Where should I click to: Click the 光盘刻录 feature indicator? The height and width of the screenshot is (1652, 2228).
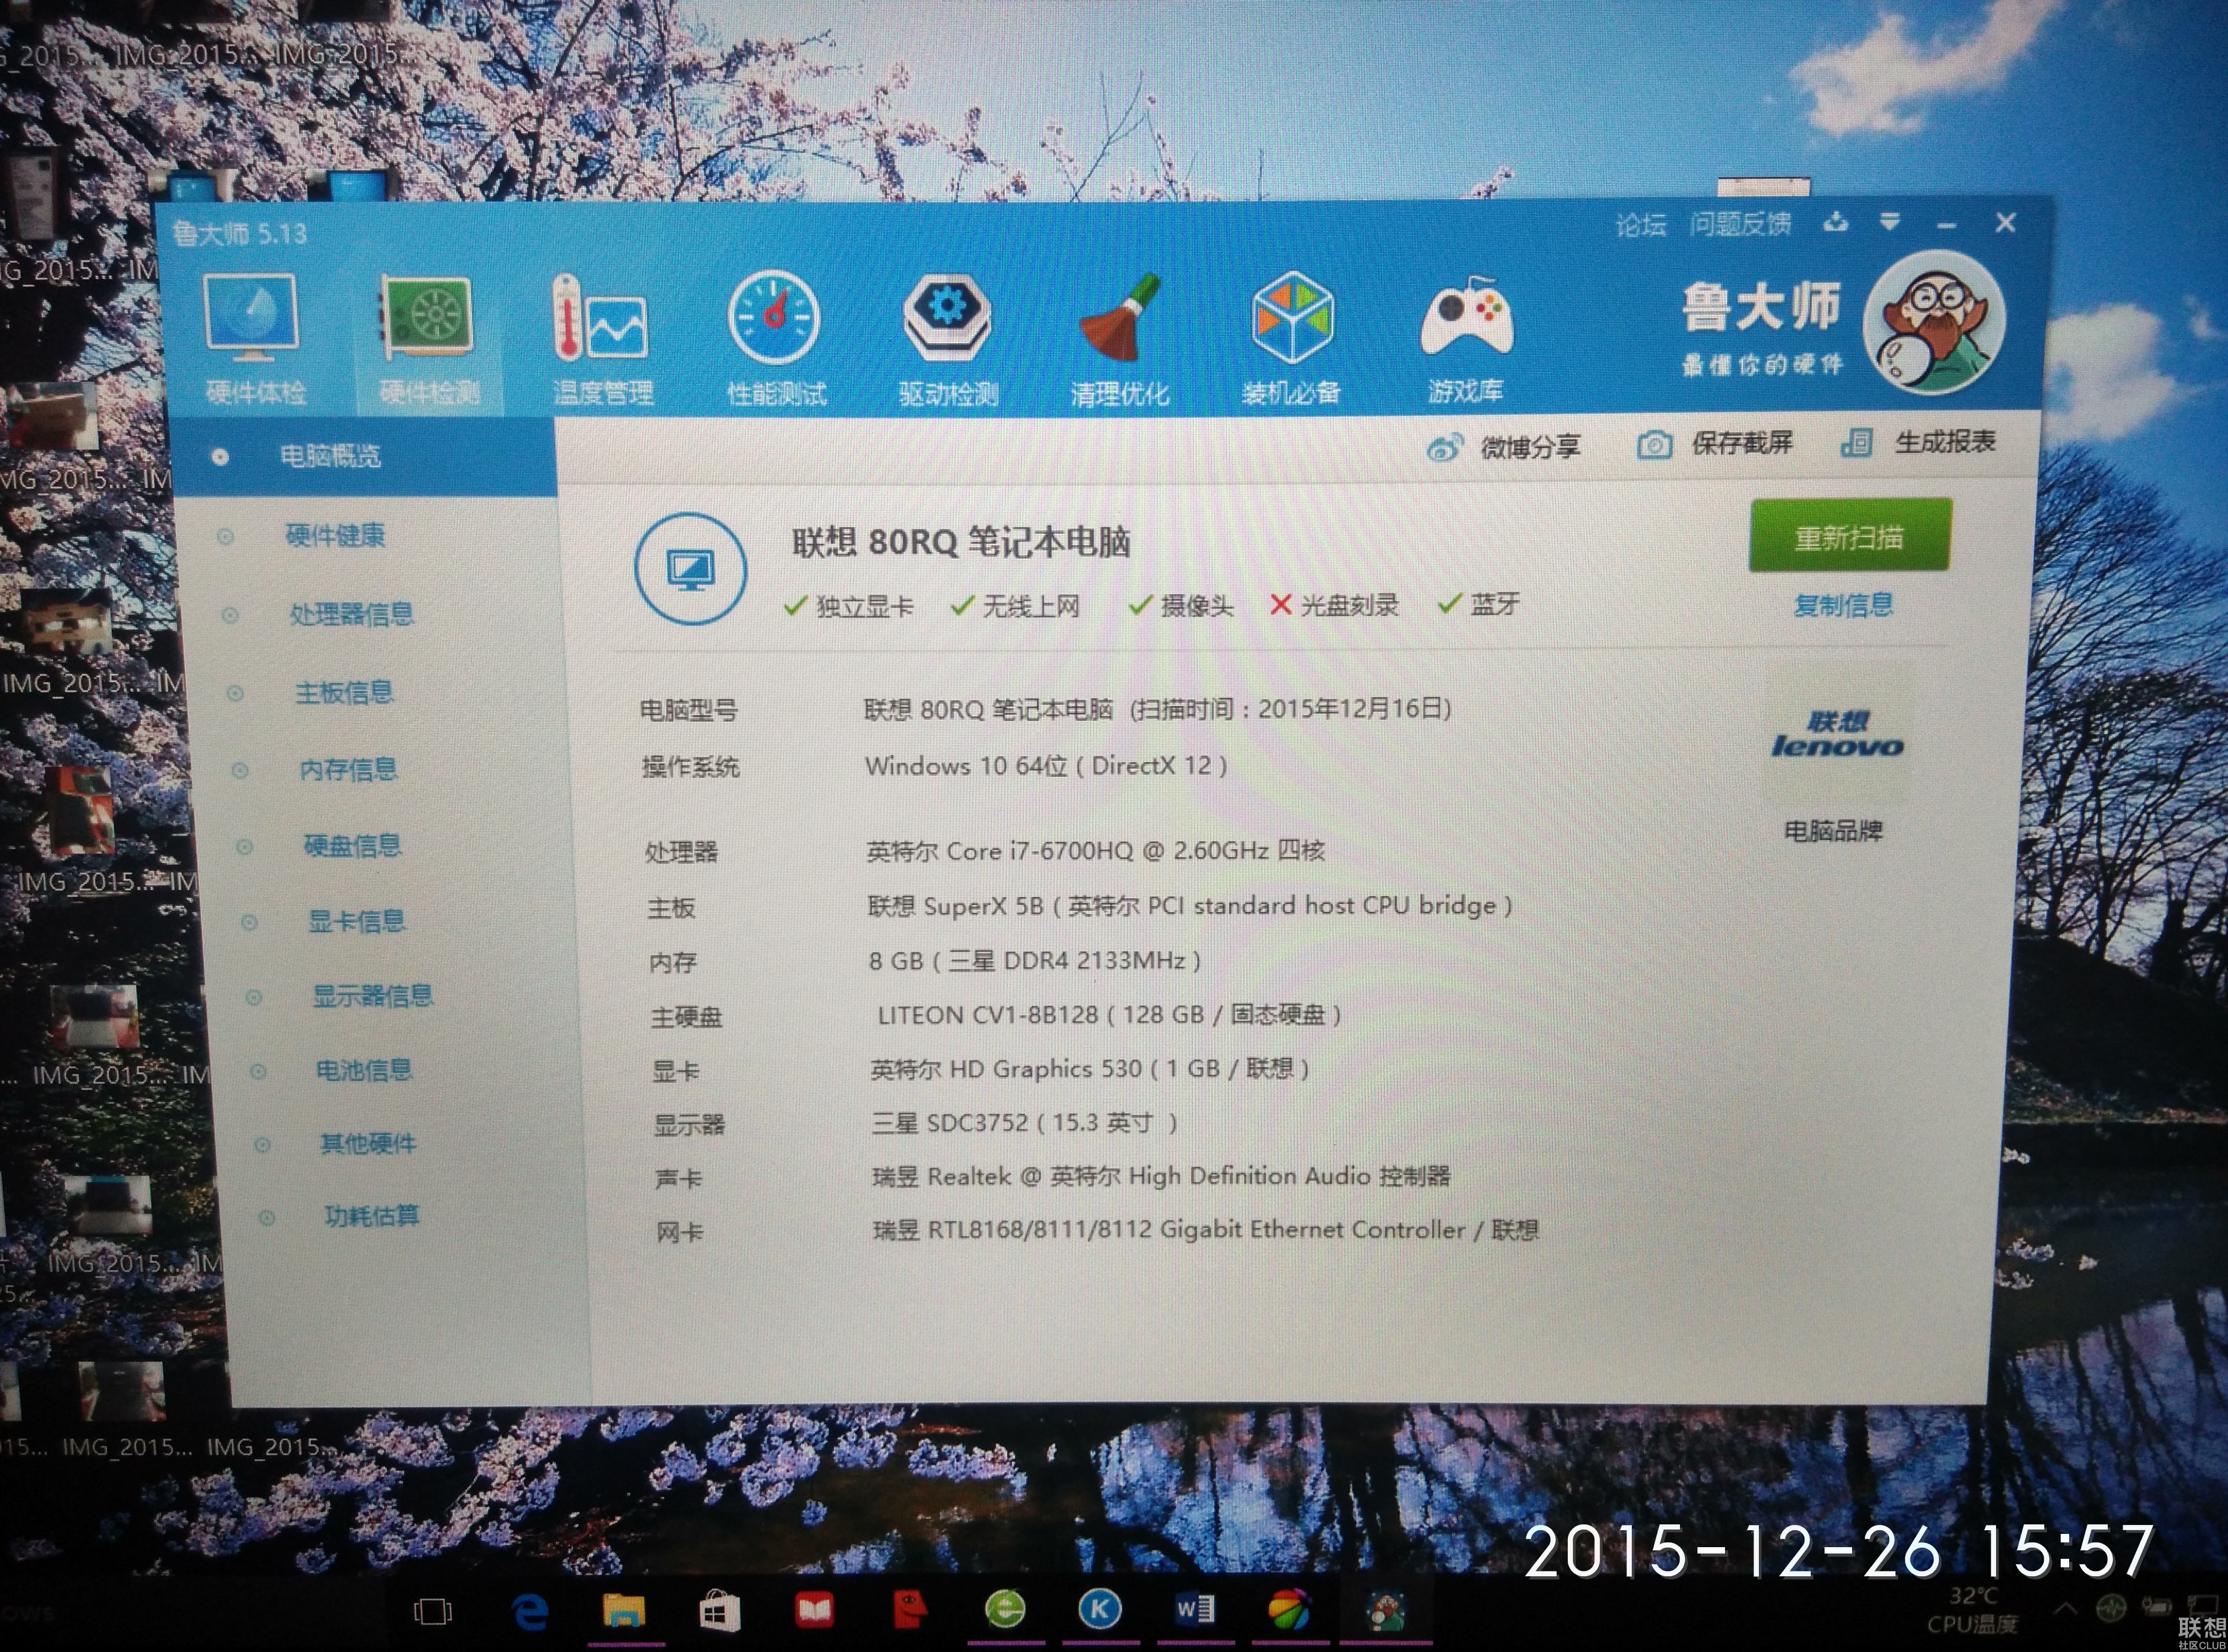(x=1334, y=605)
